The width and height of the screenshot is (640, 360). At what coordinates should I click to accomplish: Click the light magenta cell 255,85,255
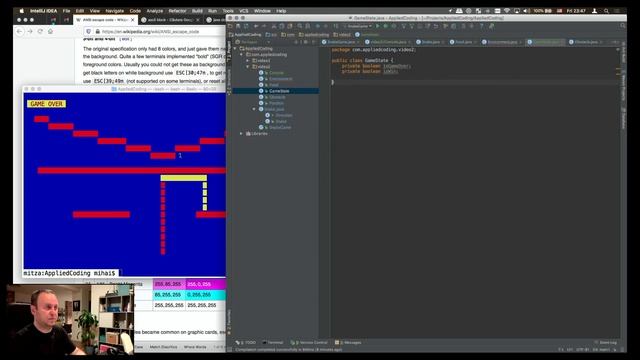pyautogui.click(x=169, y=284)
